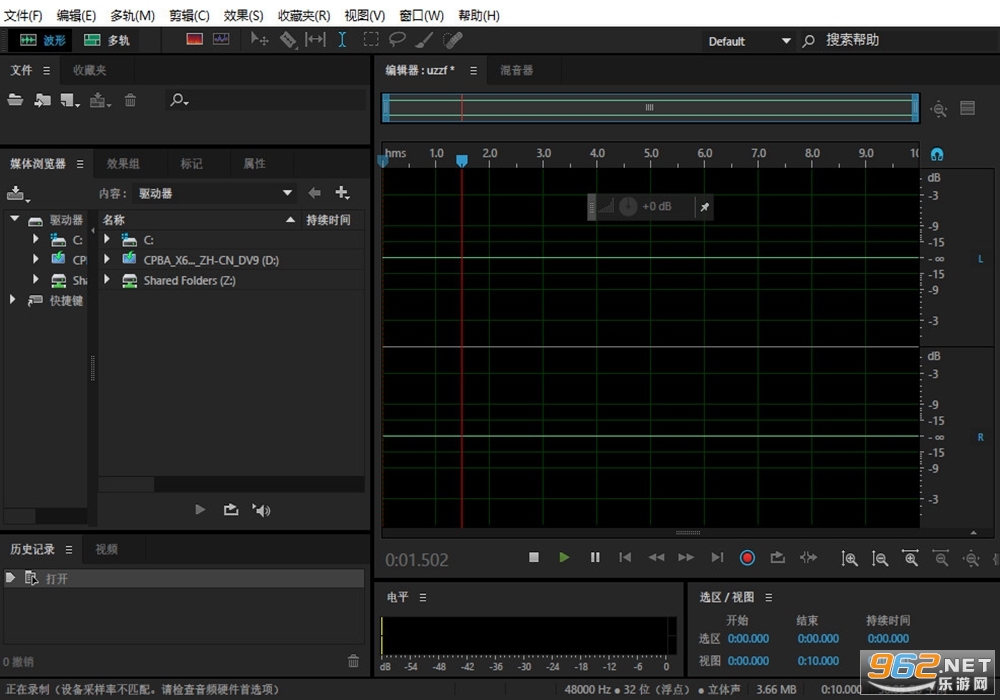Open the 效果(S) menu
Image resolution: width=1000 pixels, height=700 pixels.
tap(244, 15)
